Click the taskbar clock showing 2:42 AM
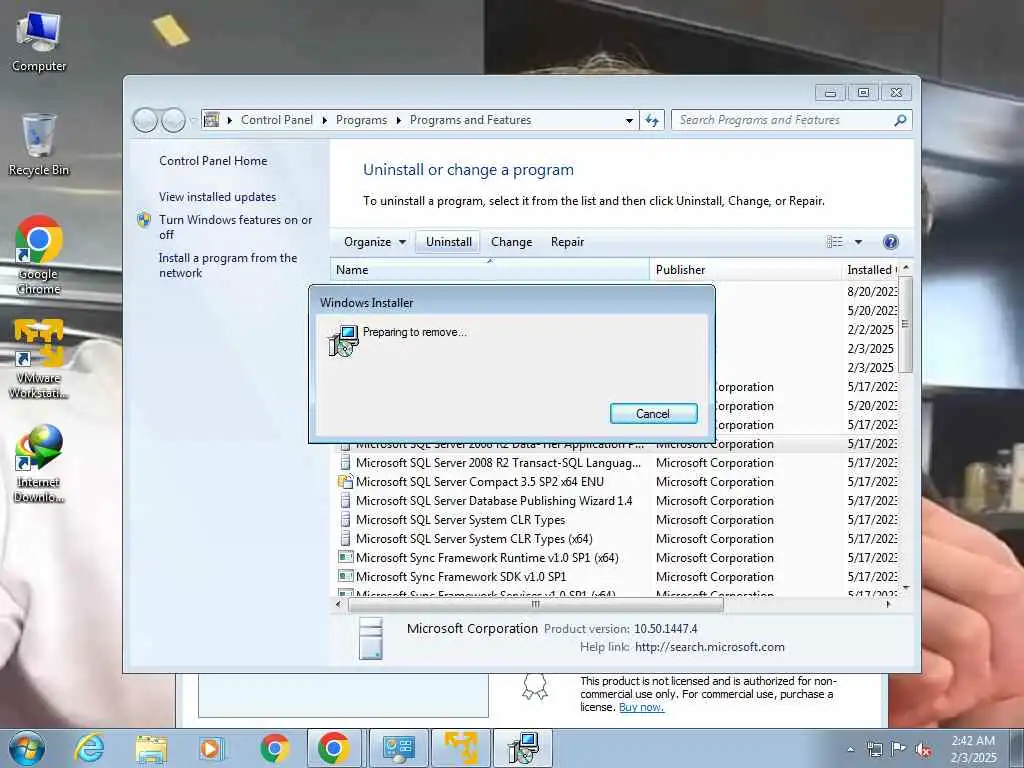The height and width of the screenshot is (768, 1024). (x=973, y=749)
